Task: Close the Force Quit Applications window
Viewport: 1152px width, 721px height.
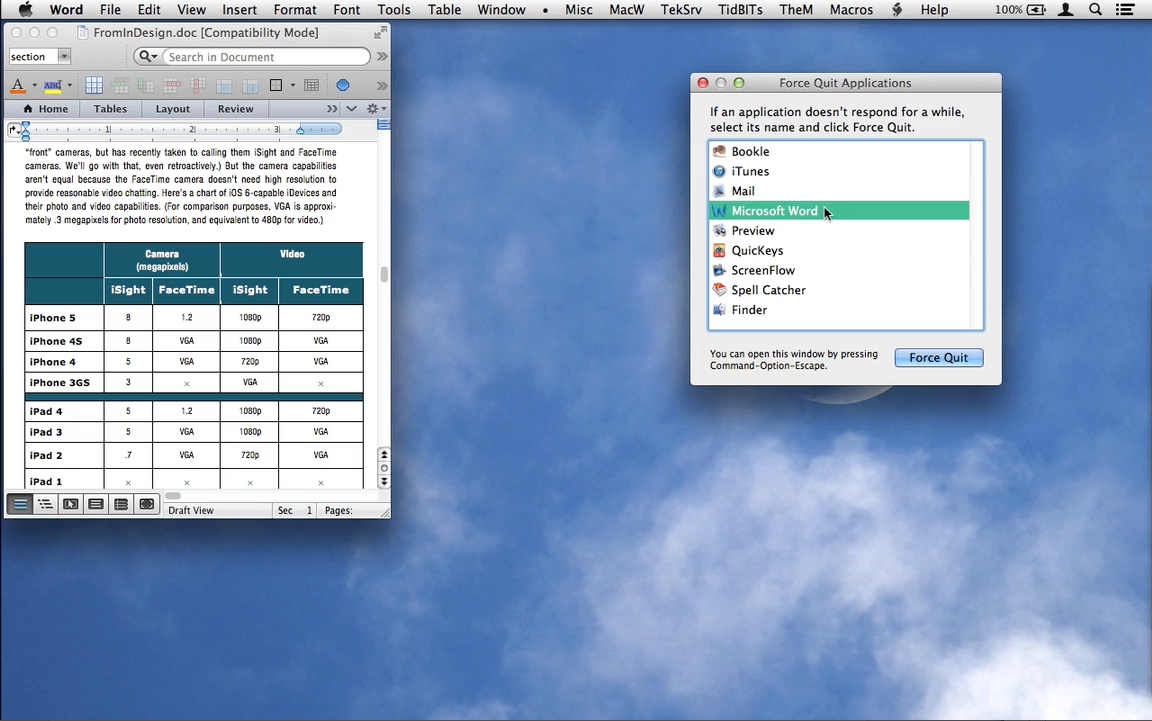Action: pyautogui.click(x=703, y=83)
